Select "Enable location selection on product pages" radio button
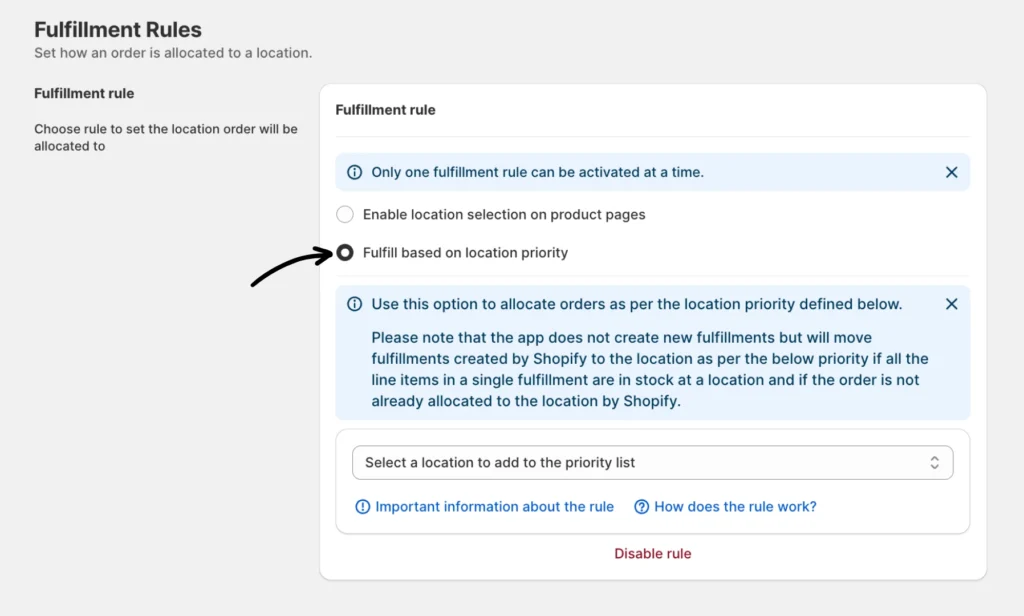The image size is (1024, 616). coord(345,214)
